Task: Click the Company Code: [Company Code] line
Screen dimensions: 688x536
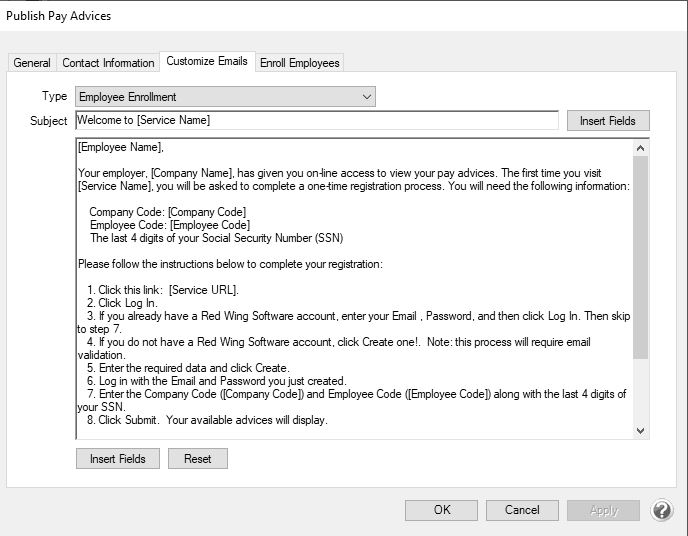Action: click(x=168, y=212)
